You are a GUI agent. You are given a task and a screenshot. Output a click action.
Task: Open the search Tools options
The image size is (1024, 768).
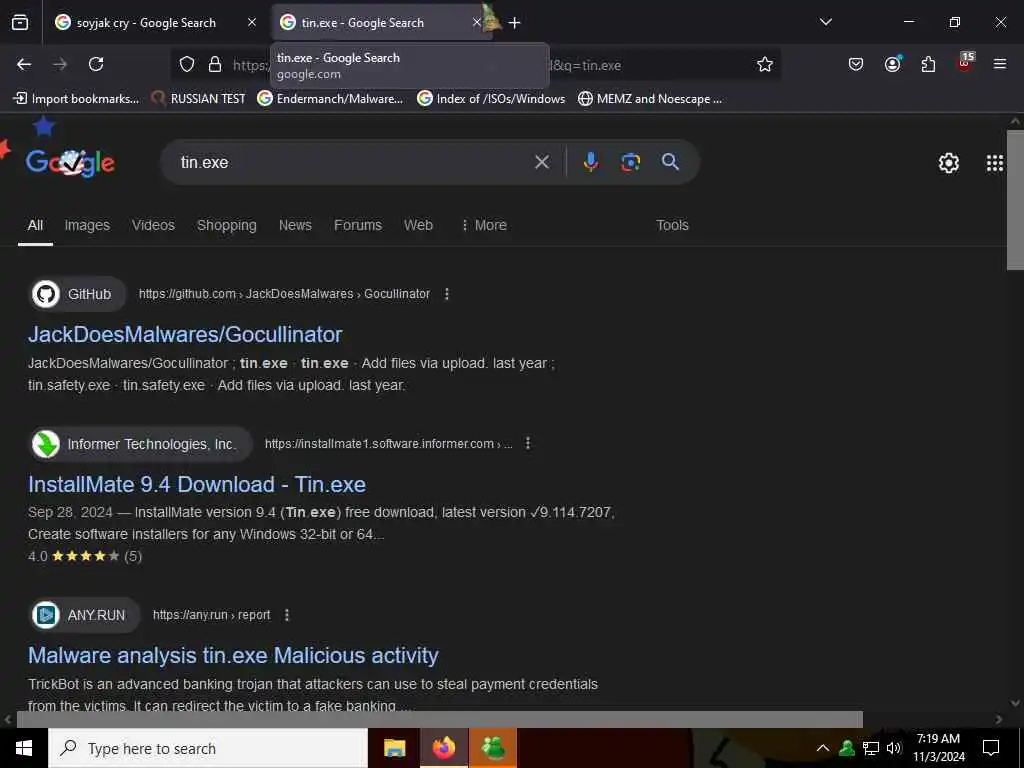coord(672,225)
